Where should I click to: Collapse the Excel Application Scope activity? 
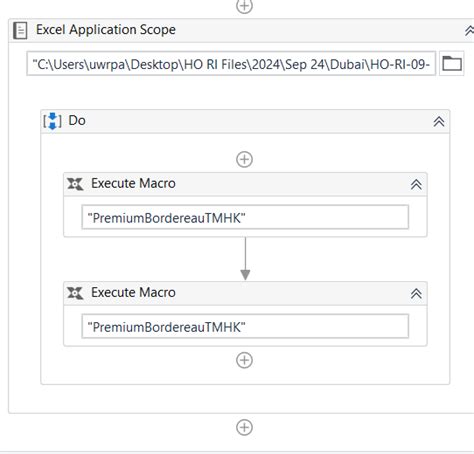pos(469,31)
